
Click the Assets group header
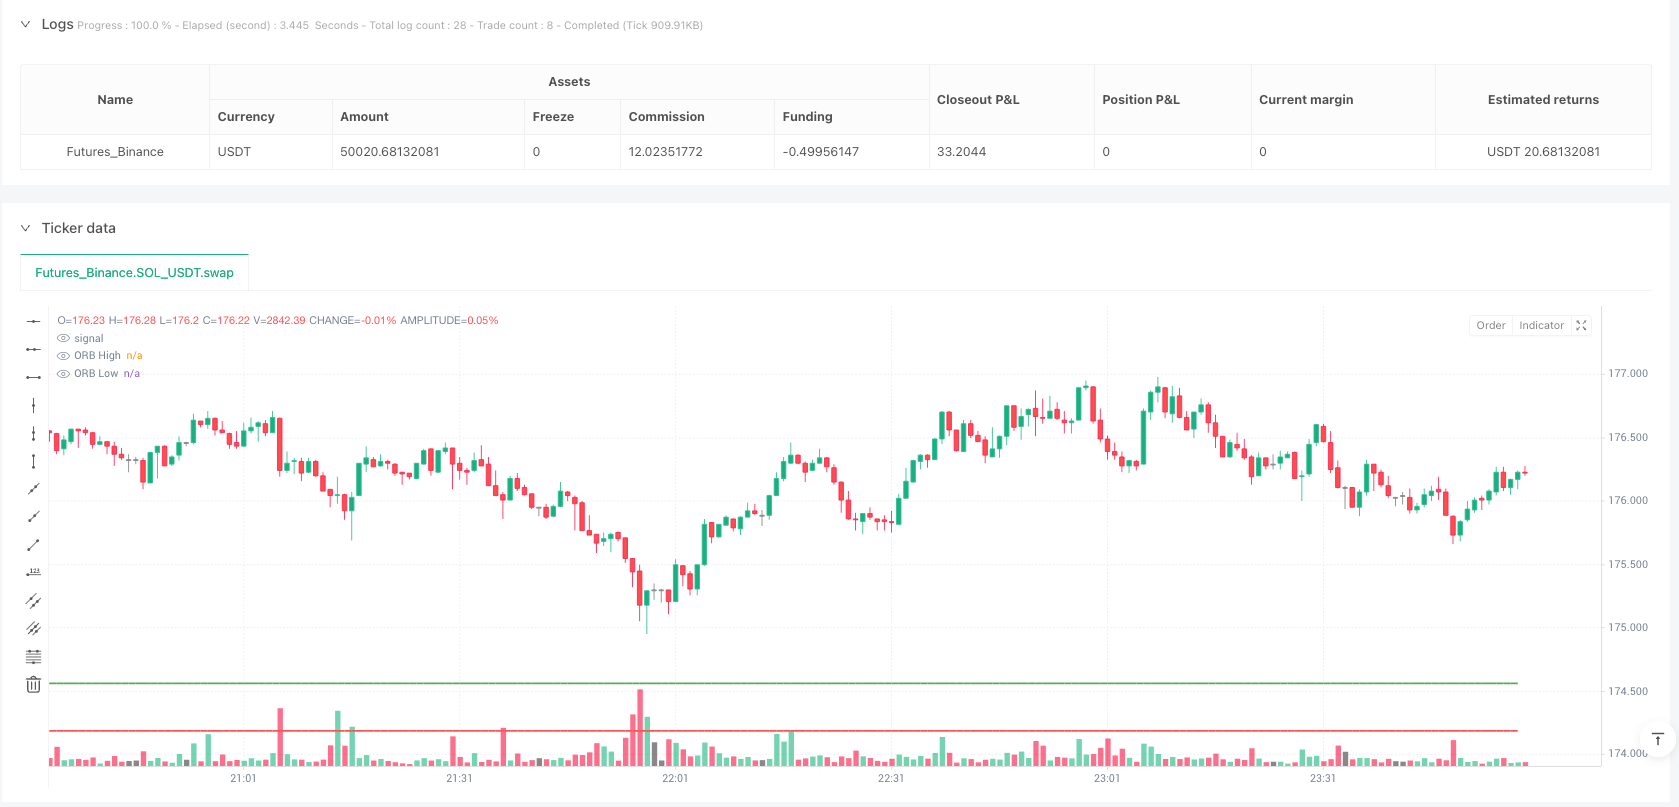pyautogui.click(x=569, y=82)
